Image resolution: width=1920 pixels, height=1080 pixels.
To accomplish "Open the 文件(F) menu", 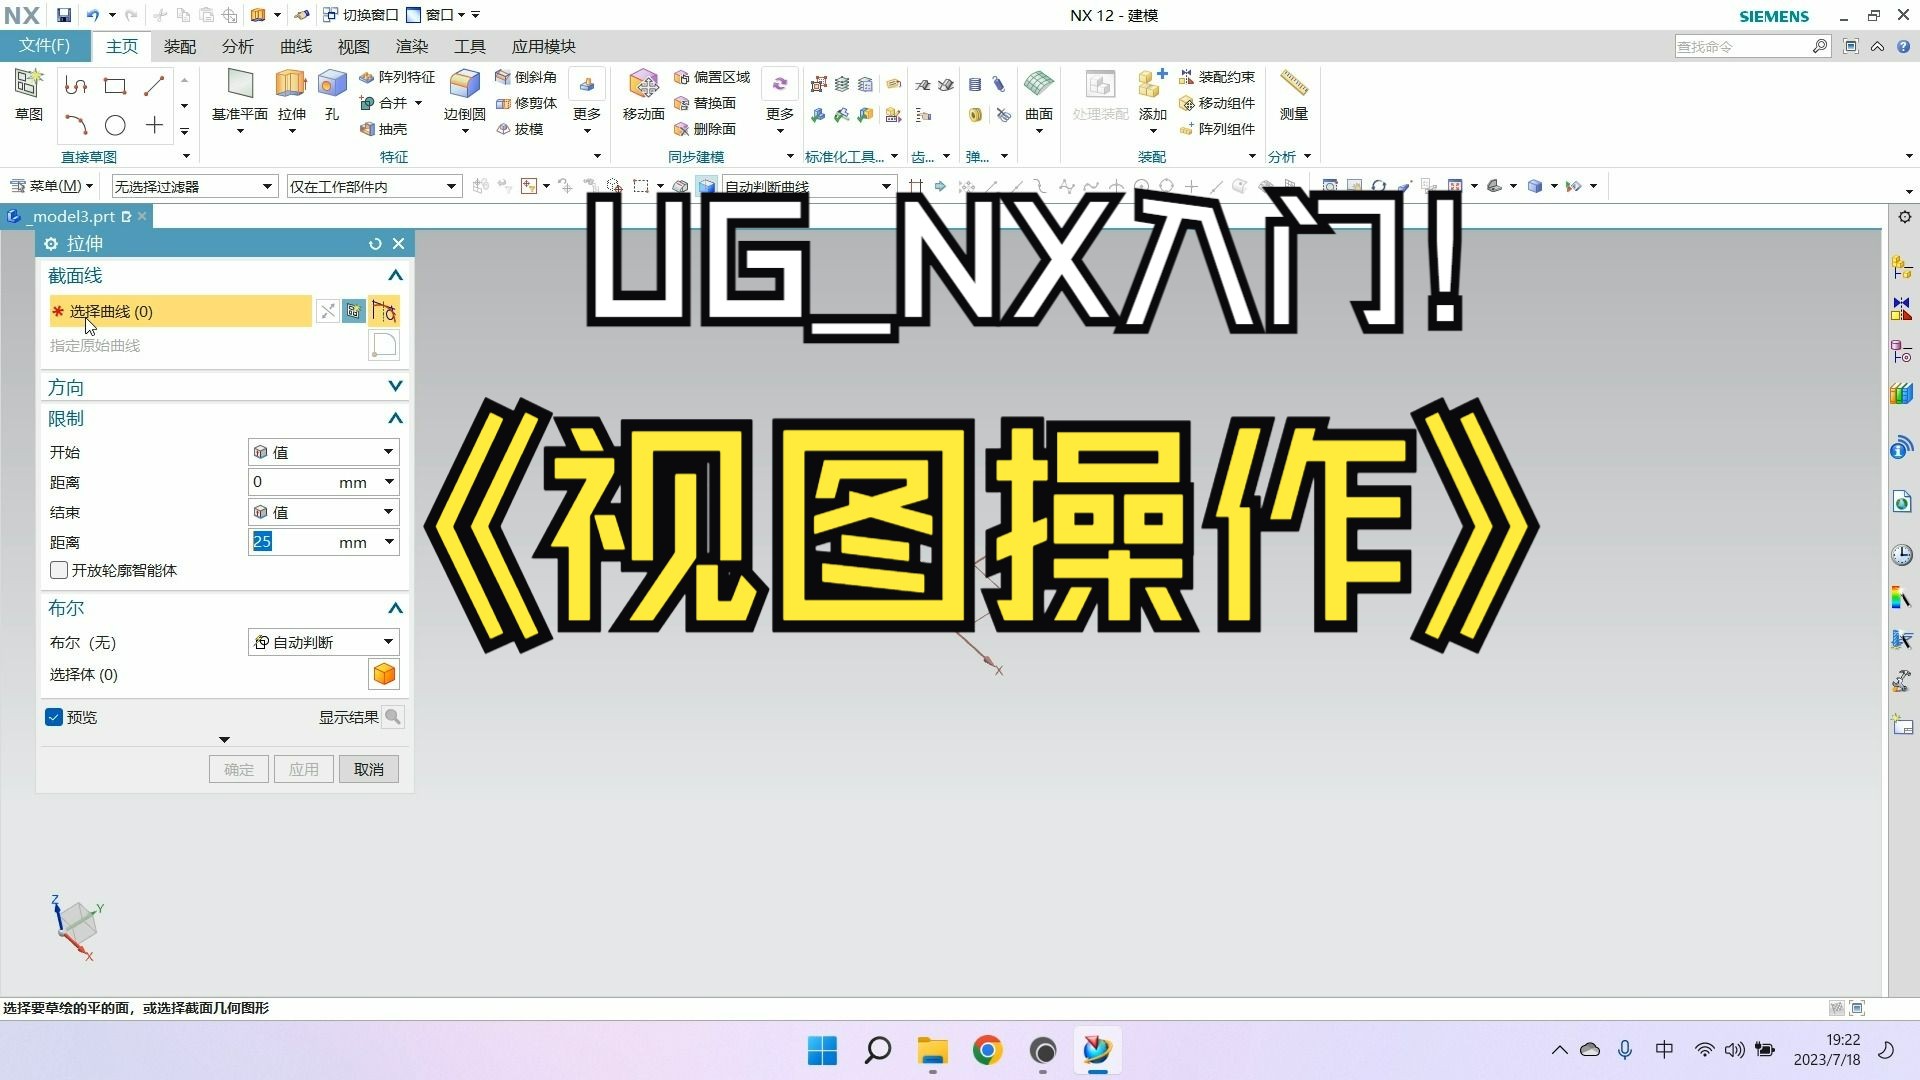I will (x=45, y=46).
